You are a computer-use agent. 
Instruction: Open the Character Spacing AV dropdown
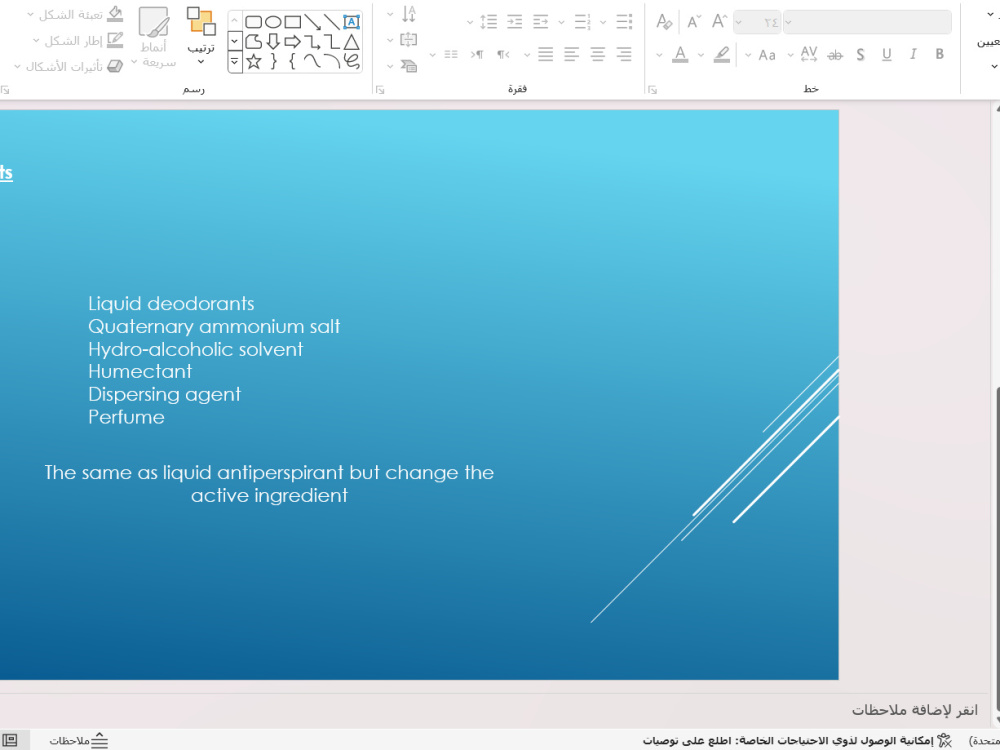point(804,55)
